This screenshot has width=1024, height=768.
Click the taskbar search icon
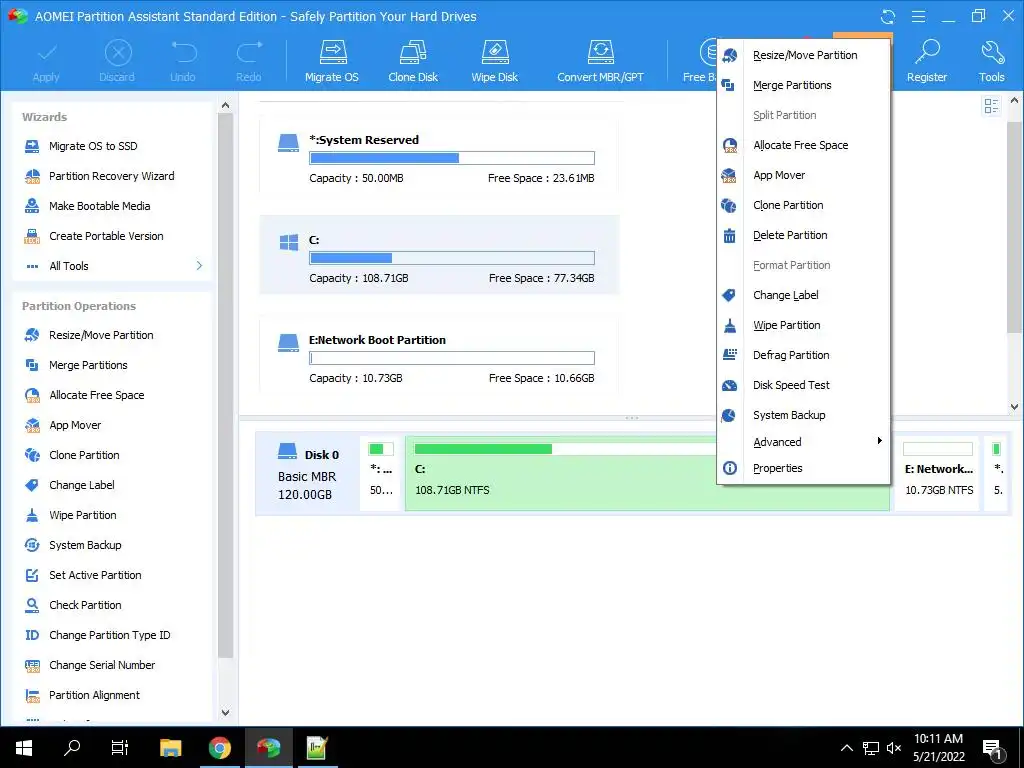(72, 748)
